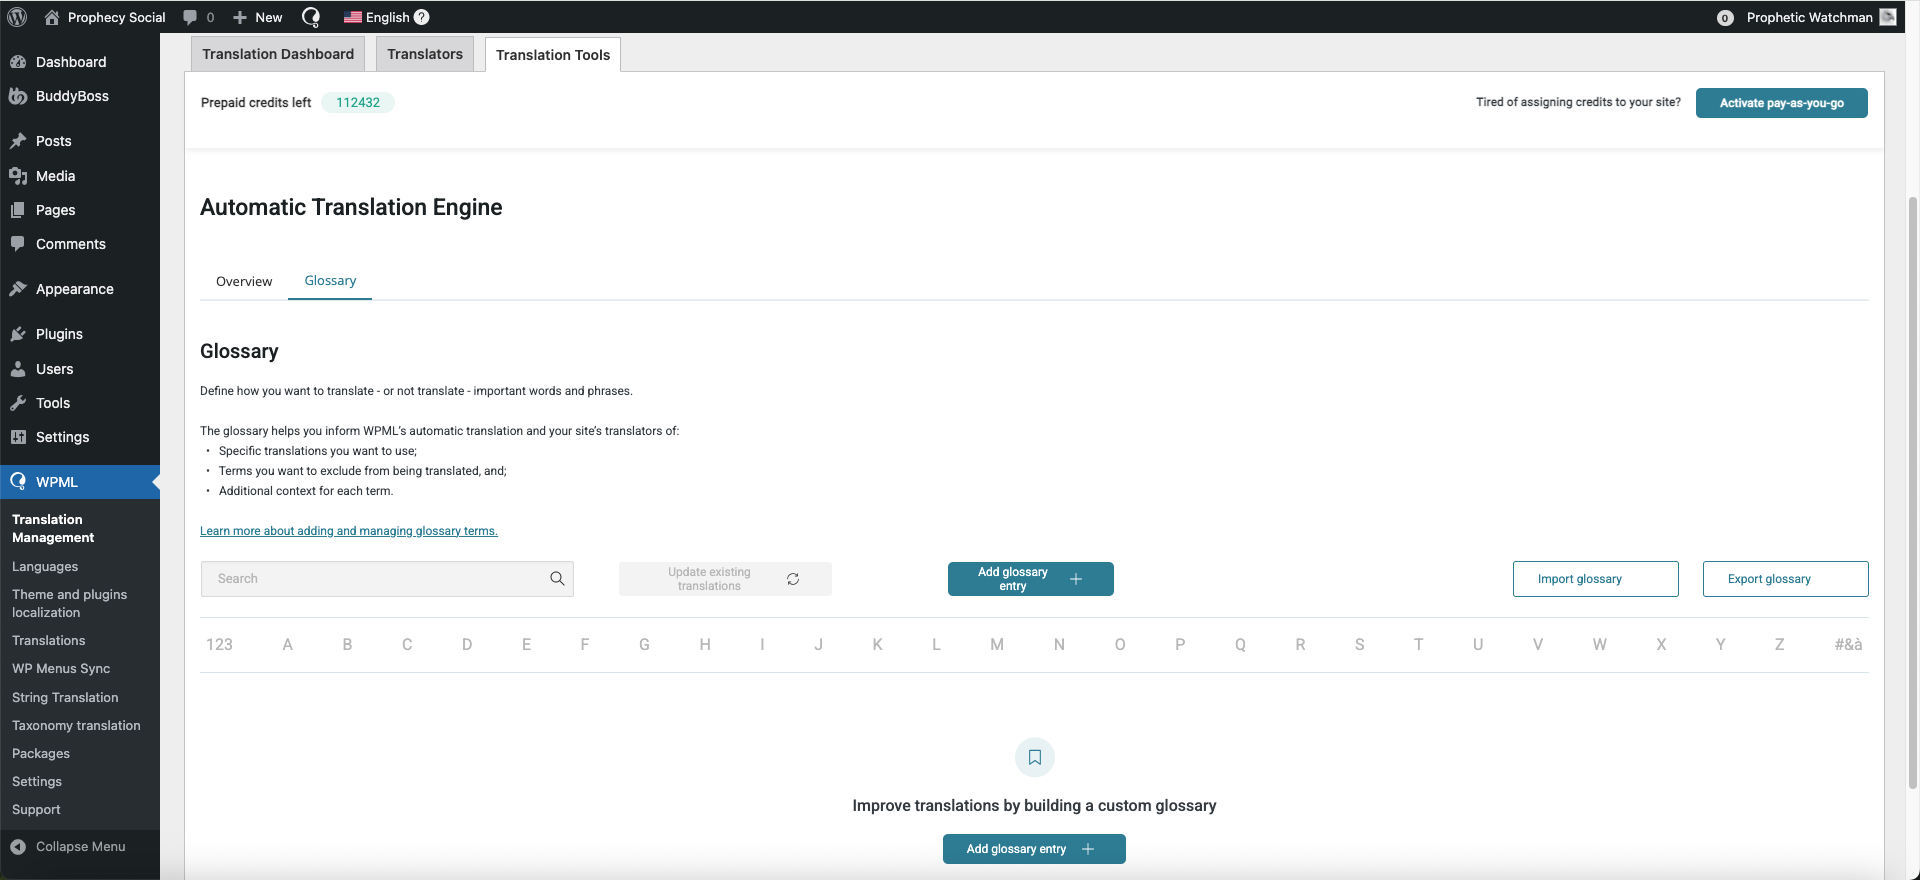The height and width of the screenshot is (880, 1920).
Task: Select the Translation Tools tab
Action: pos(553,55)
